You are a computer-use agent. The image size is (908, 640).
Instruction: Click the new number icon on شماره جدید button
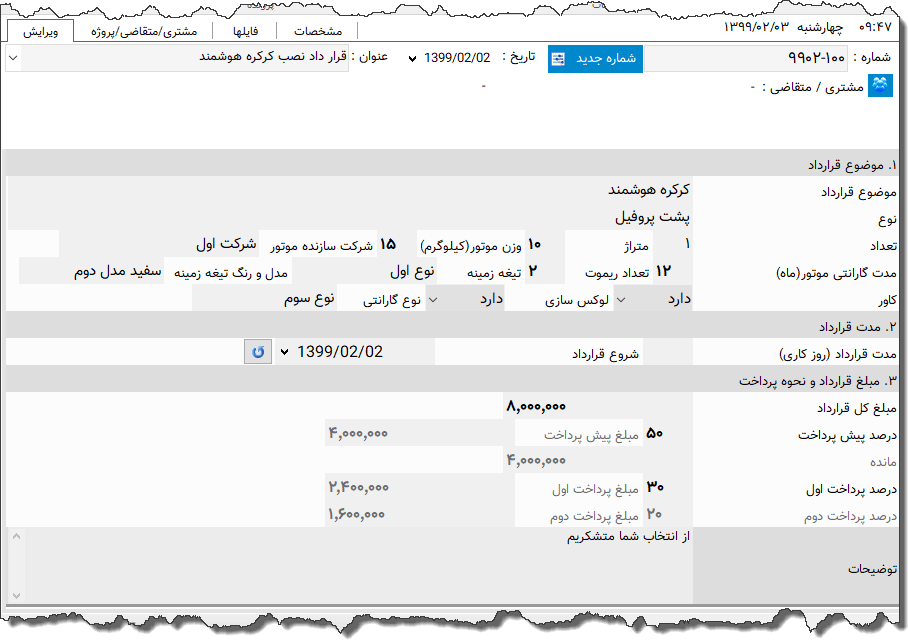(x=558, y=59)
